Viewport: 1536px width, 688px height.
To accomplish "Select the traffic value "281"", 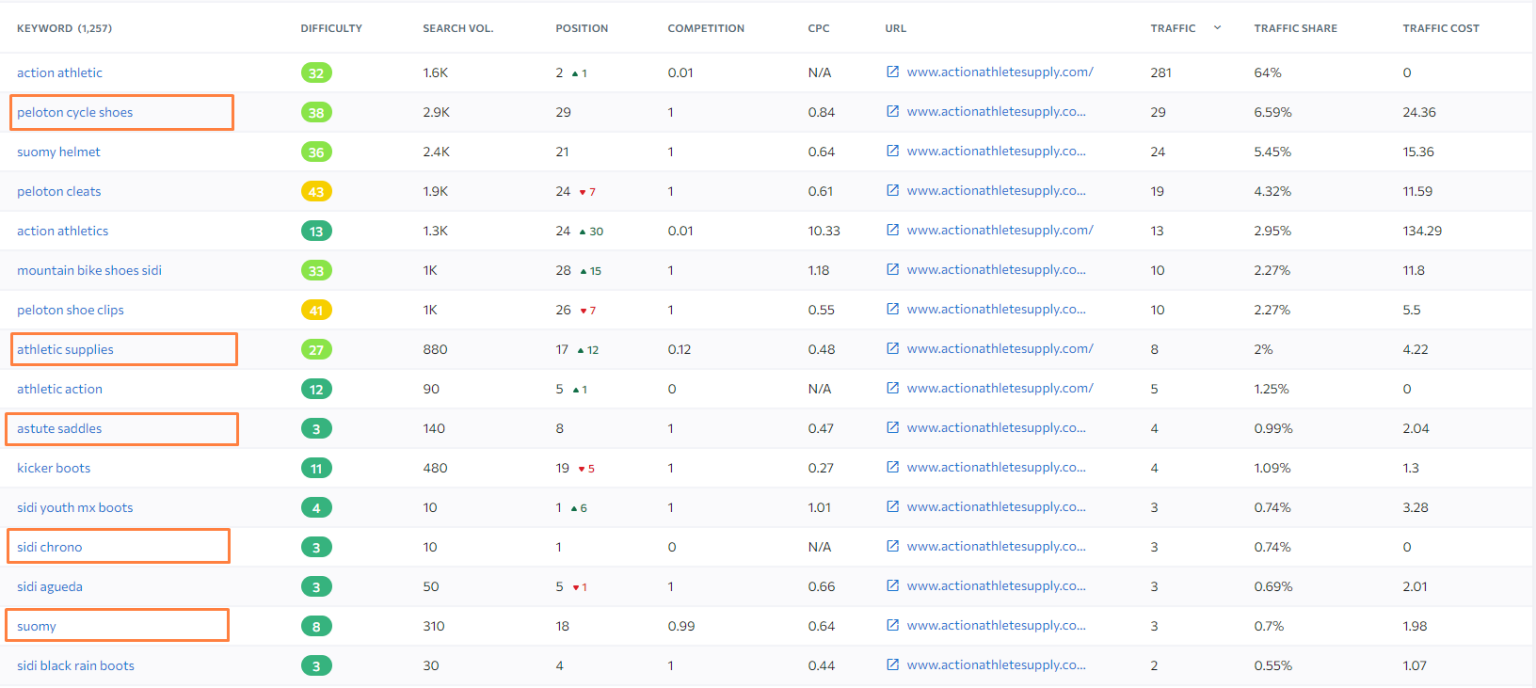I will (1161, 73).
